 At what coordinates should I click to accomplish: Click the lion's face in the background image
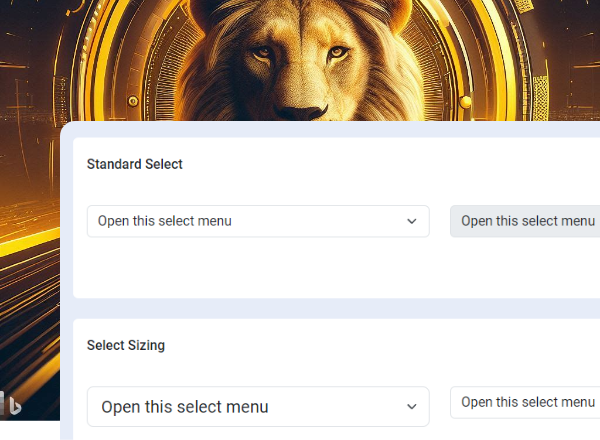click(298, 70)
